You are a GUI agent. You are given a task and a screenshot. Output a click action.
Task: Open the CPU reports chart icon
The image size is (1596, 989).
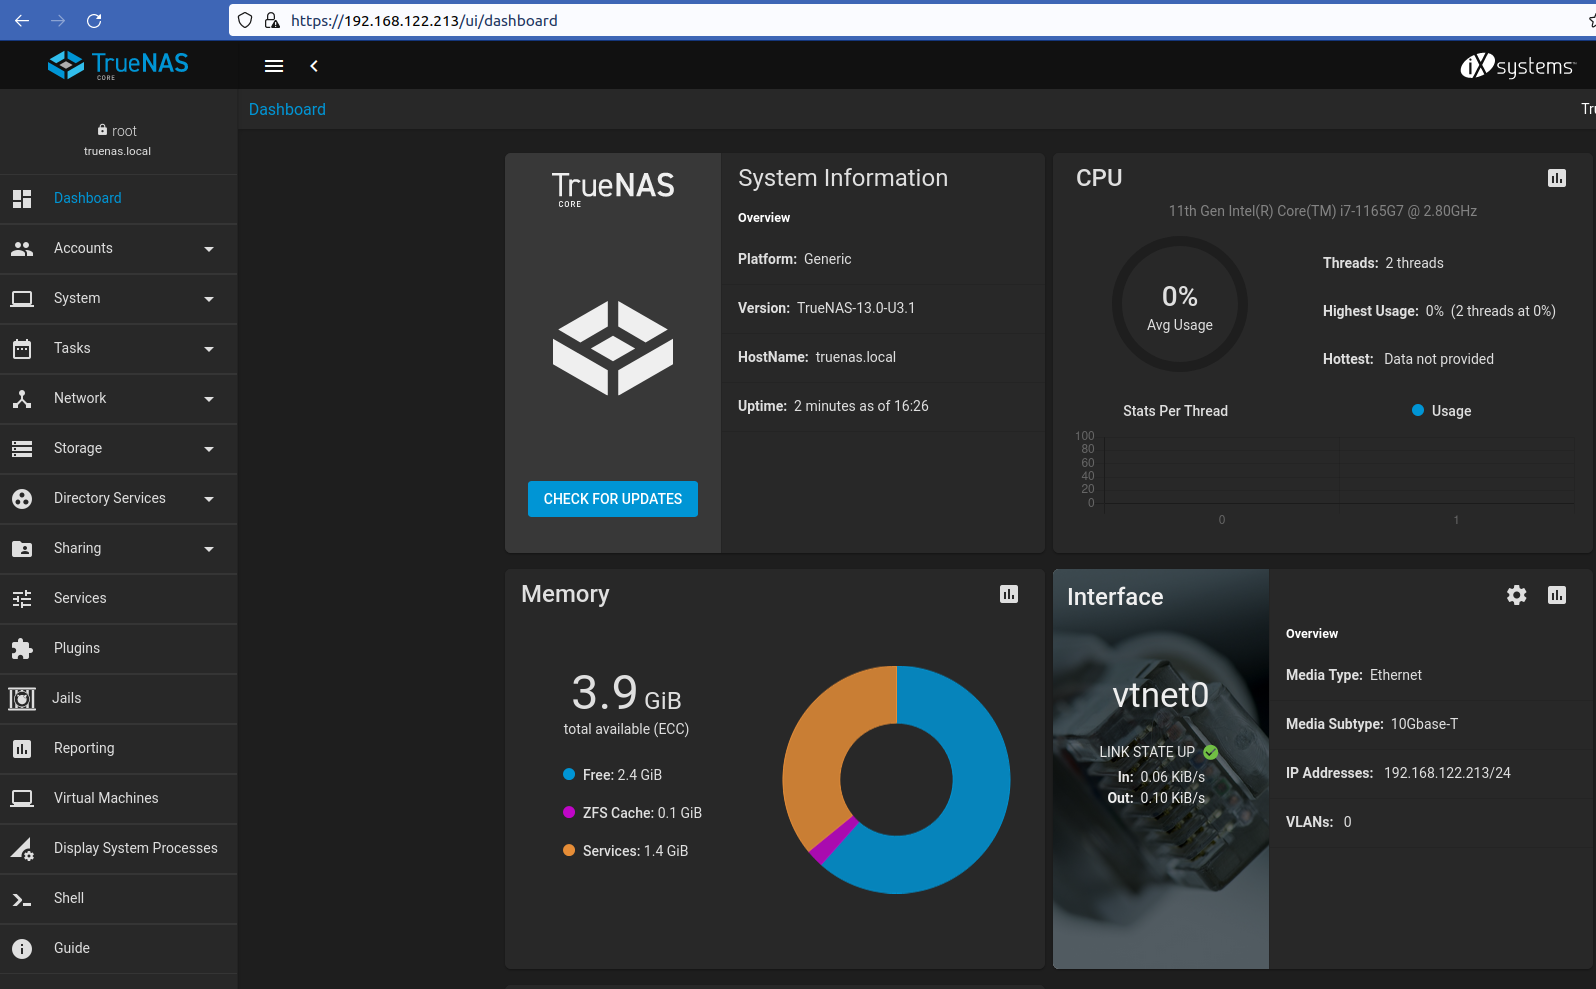pyautogui.click(x=1556, y=178)
